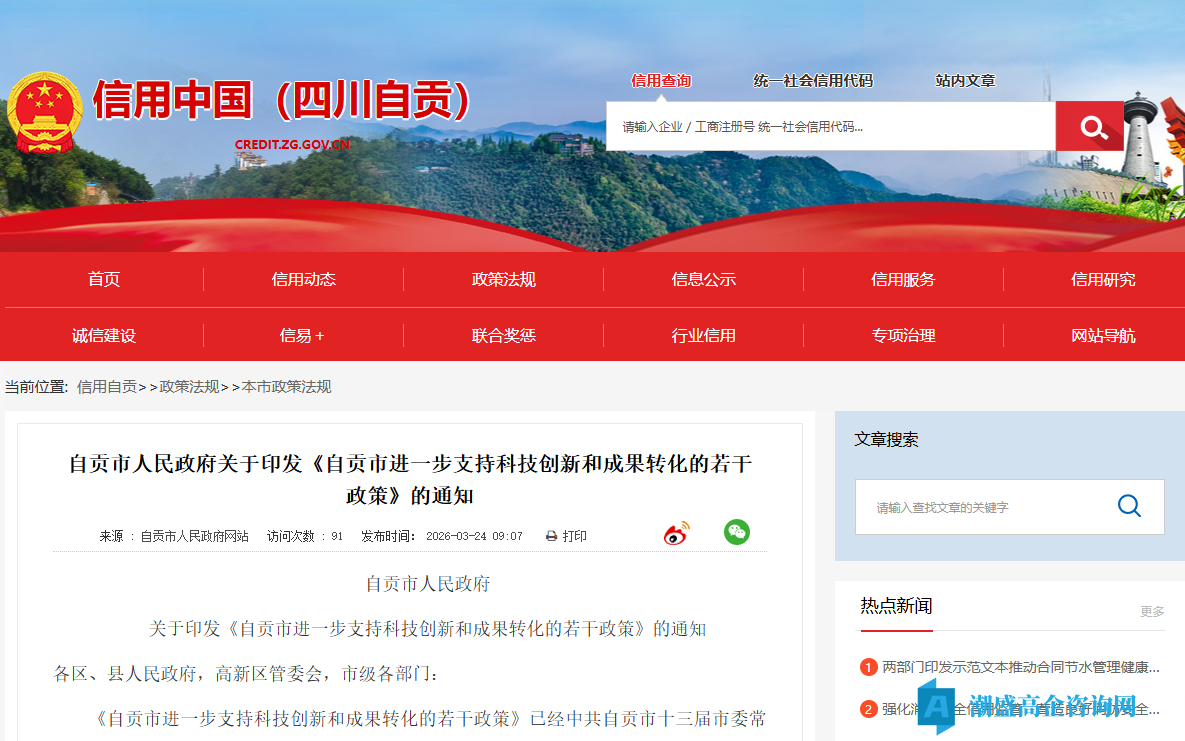This screenshot has width=1185, height=741.
Task: Open the 信息公示 section
Action: coord(703,280)
